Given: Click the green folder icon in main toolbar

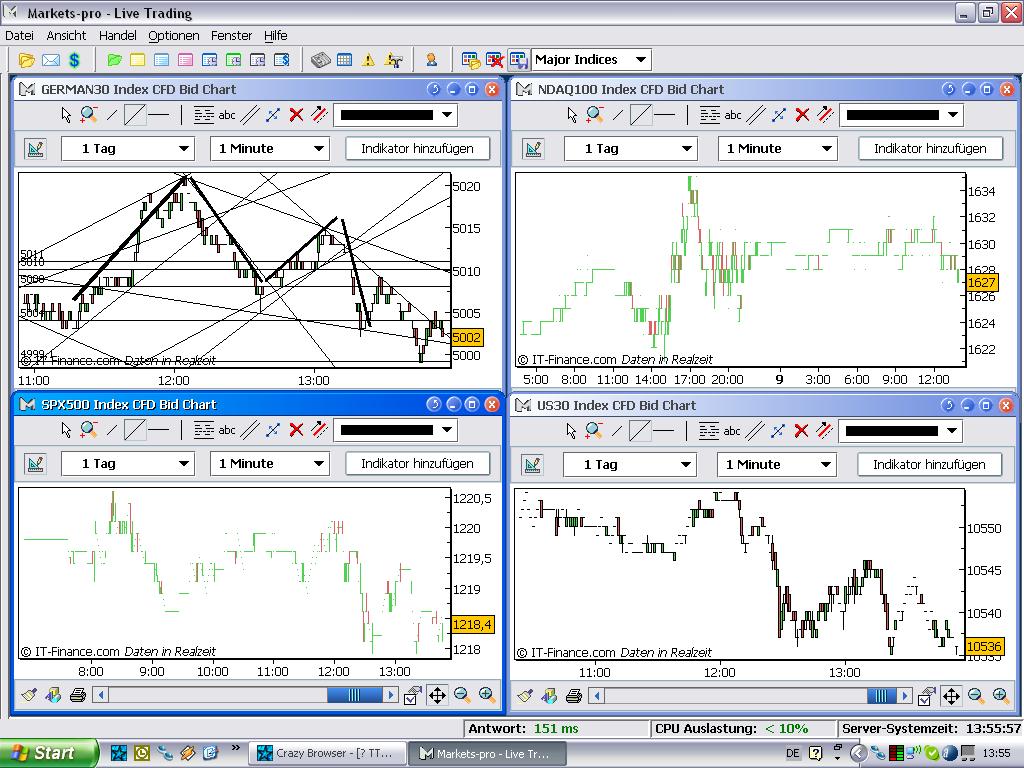Looking at the screenshot, I should click(x=114, y=60).
